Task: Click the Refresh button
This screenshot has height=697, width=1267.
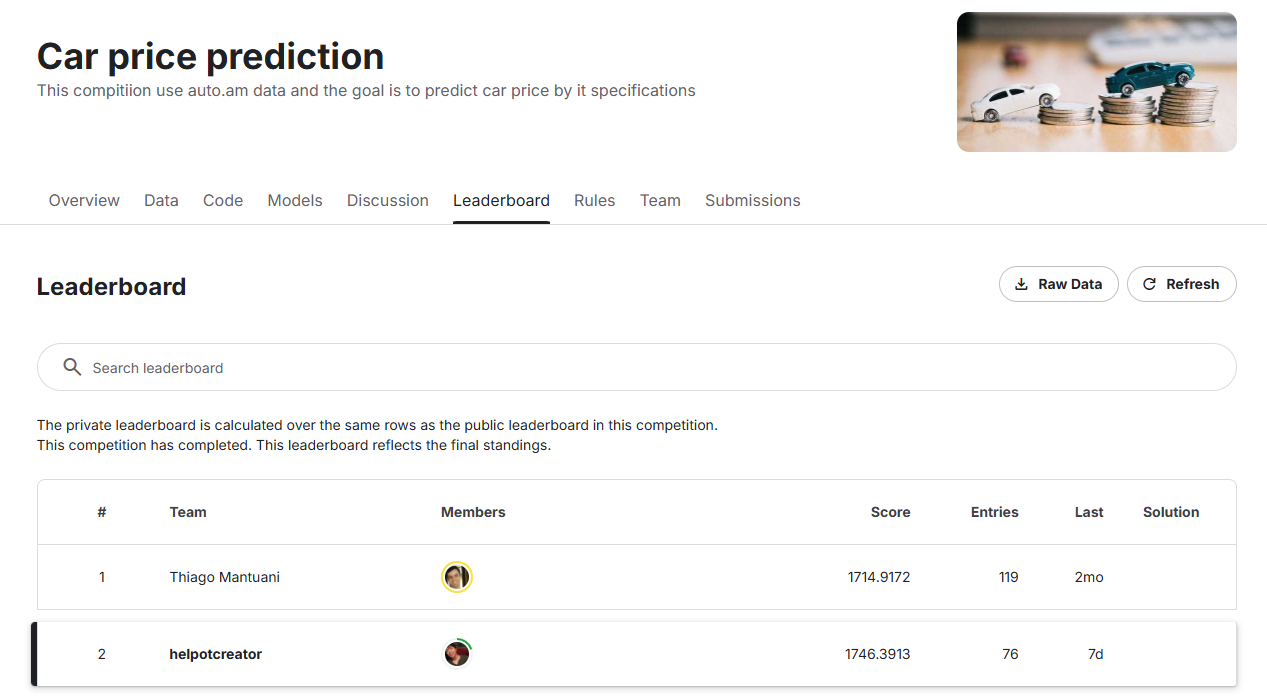Action: [1182, 284]
